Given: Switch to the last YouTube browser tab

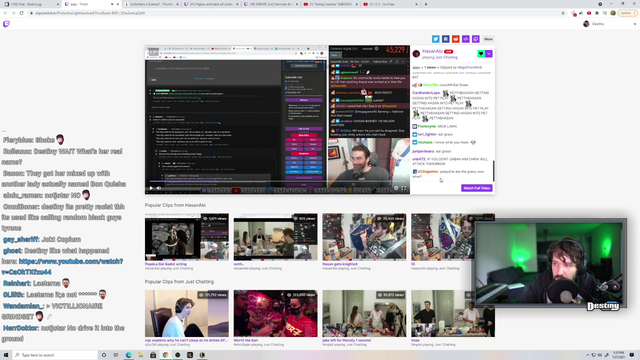Looking at the screenshot, I should click(x=390, y=4).
